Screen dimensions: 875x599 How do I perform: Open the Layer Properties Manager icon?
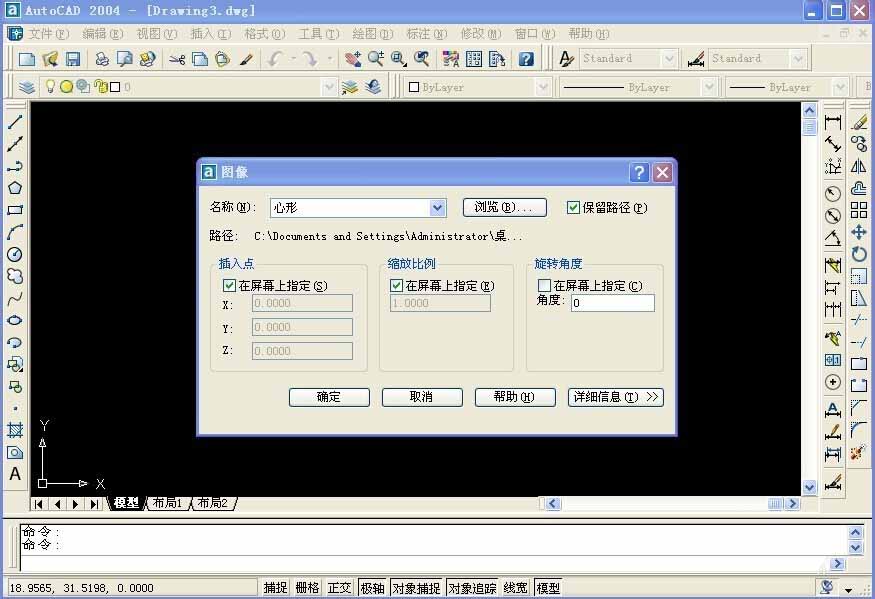[26, 87]
